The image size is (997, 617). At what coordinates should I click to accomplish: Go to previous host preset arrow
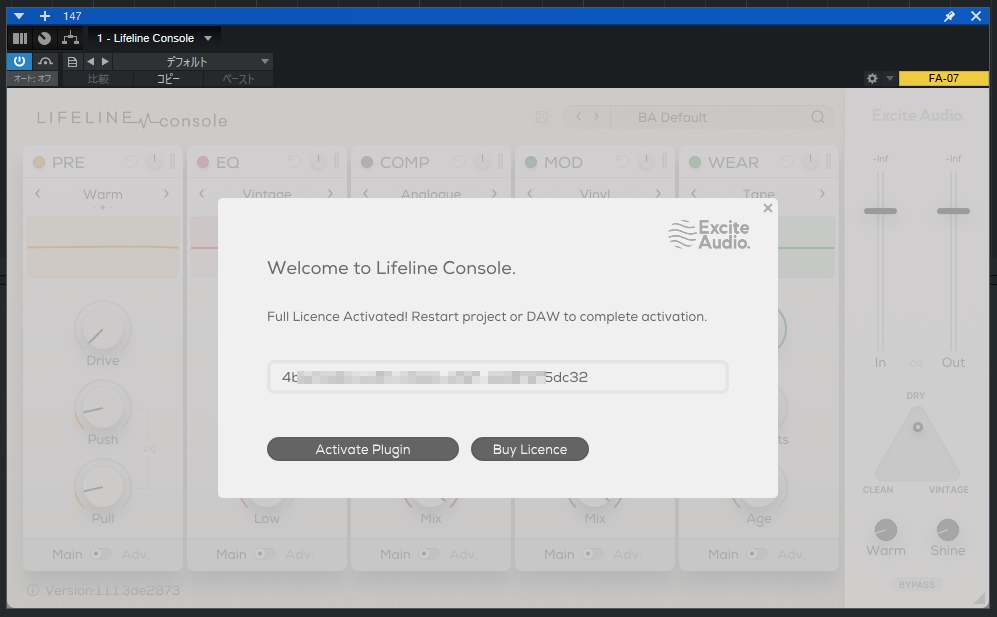pyautogui.click(x=90, y=62)
